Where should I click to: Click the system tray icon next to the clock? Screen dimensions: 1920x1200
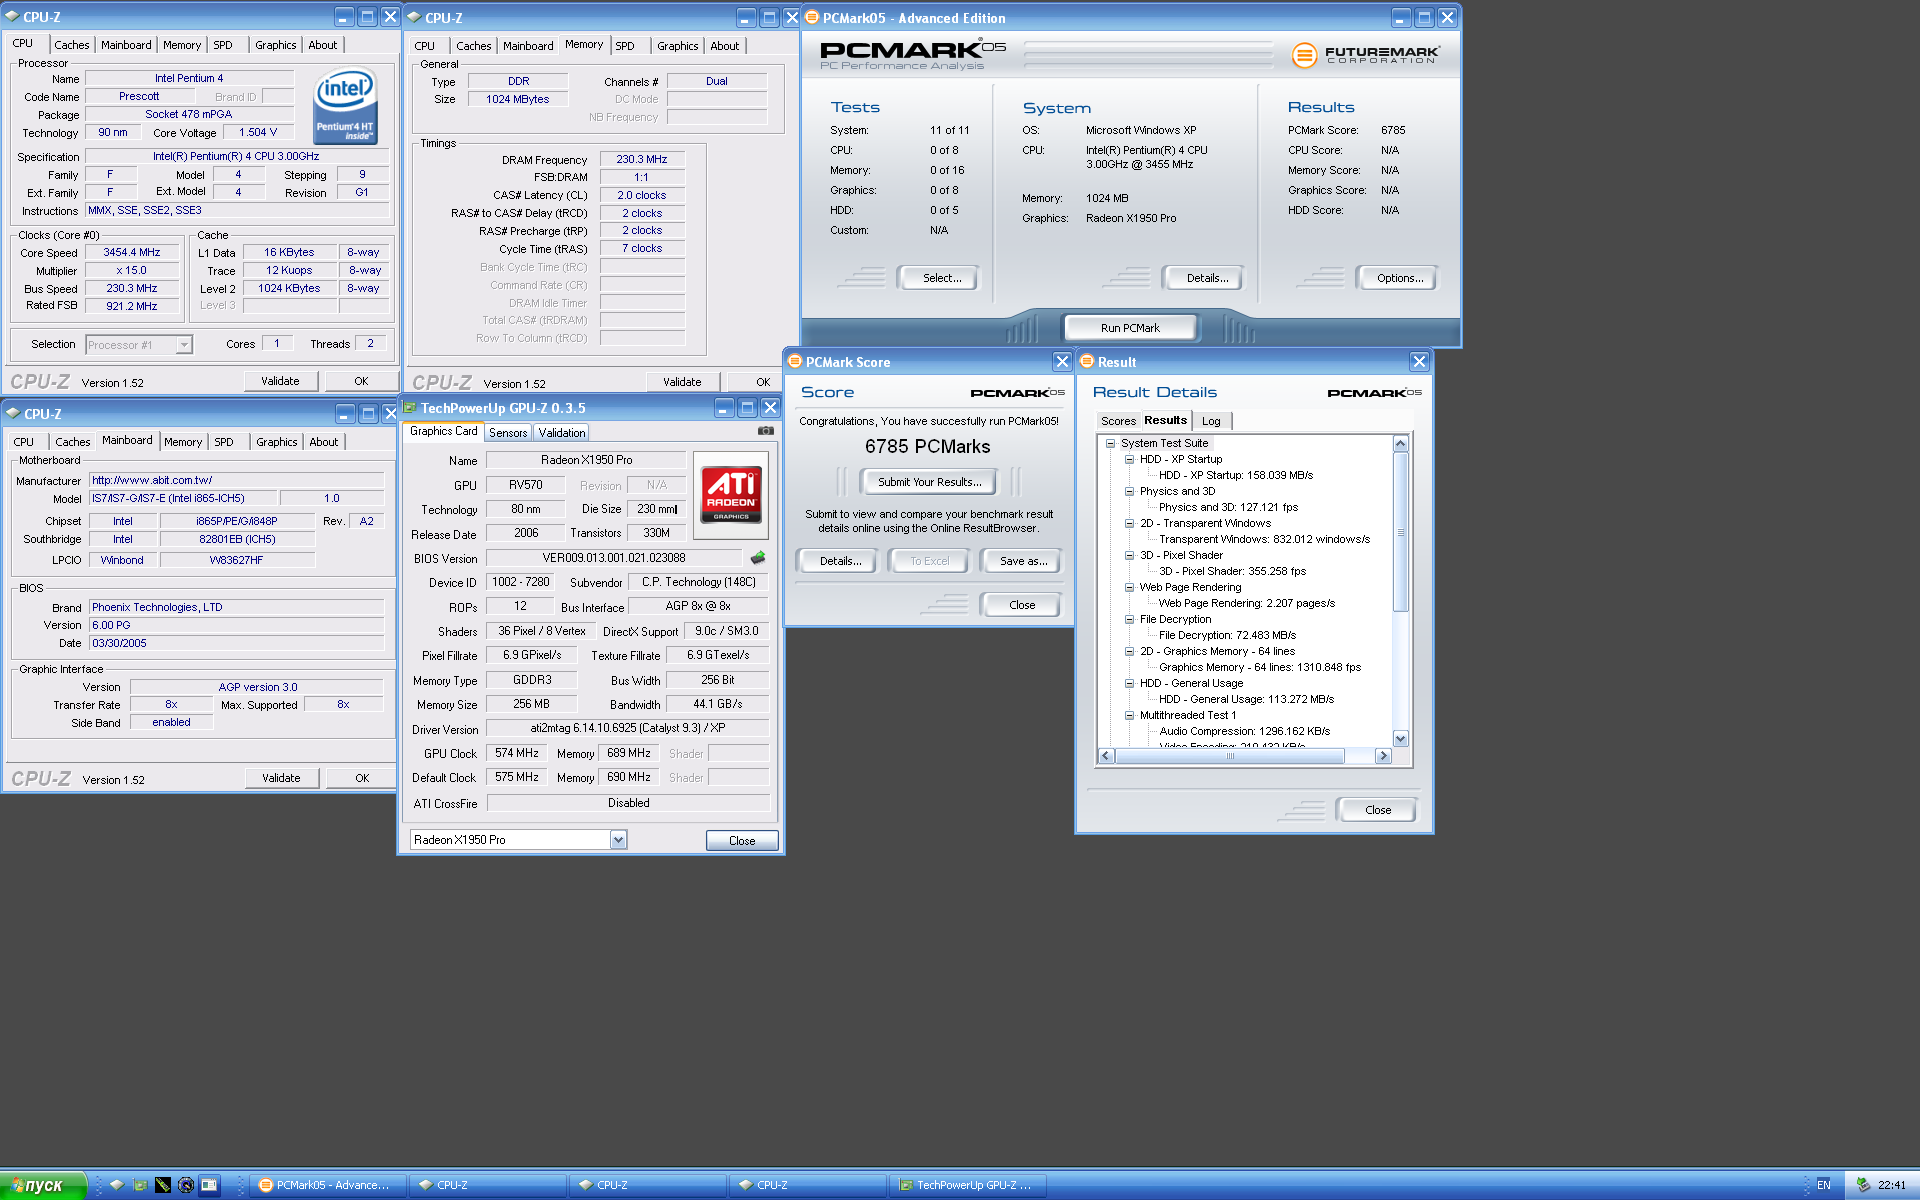click(1863, 1185)
